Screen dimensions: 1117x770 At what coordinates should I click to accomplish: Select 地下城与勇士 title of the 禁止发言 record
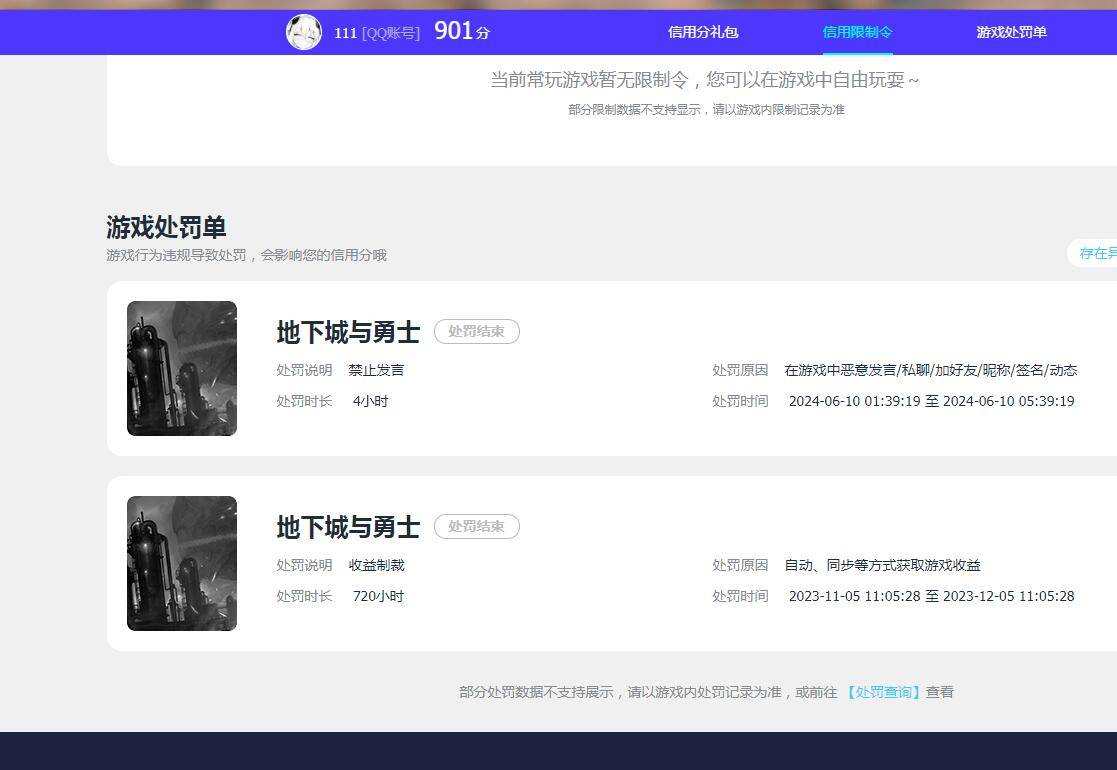click(348, 332)
